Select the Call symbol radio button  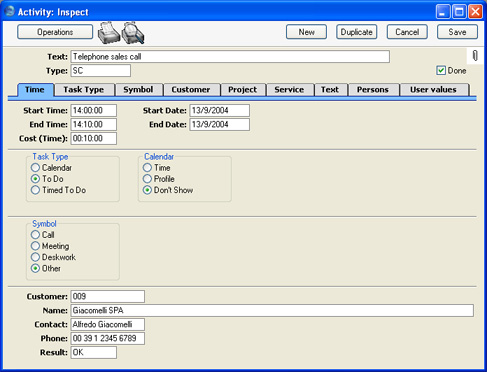coord(35,235)
